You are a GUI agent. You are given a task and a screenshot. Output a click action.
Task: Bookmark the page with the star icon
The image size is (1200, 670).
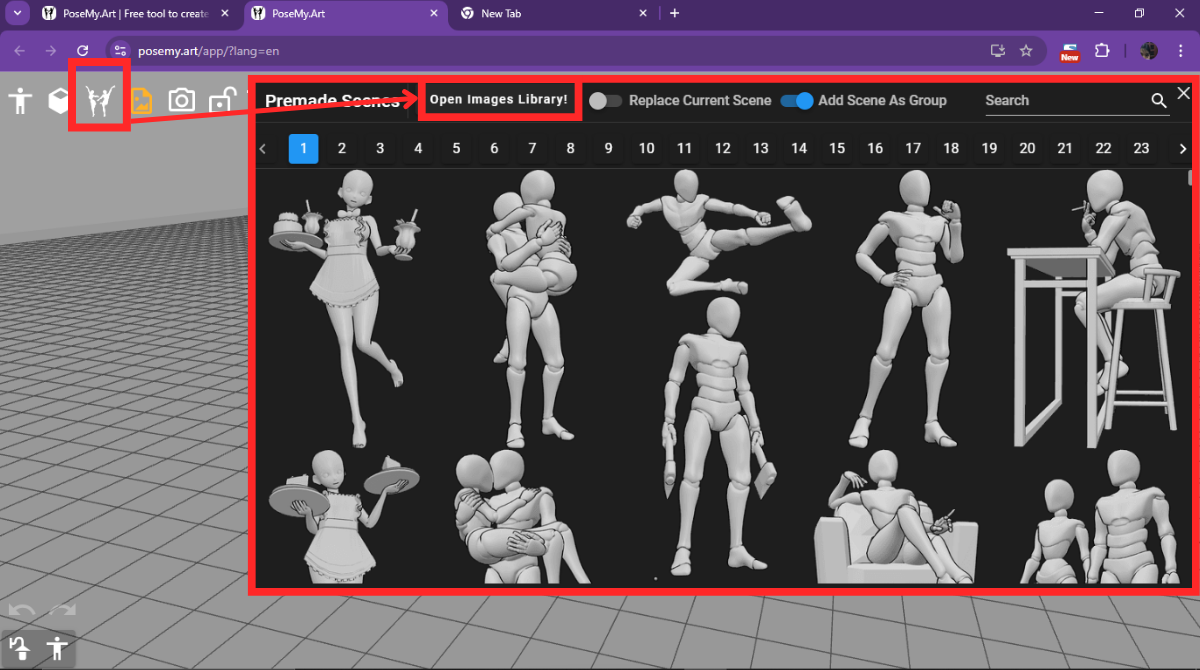(x=1027, y=50)
